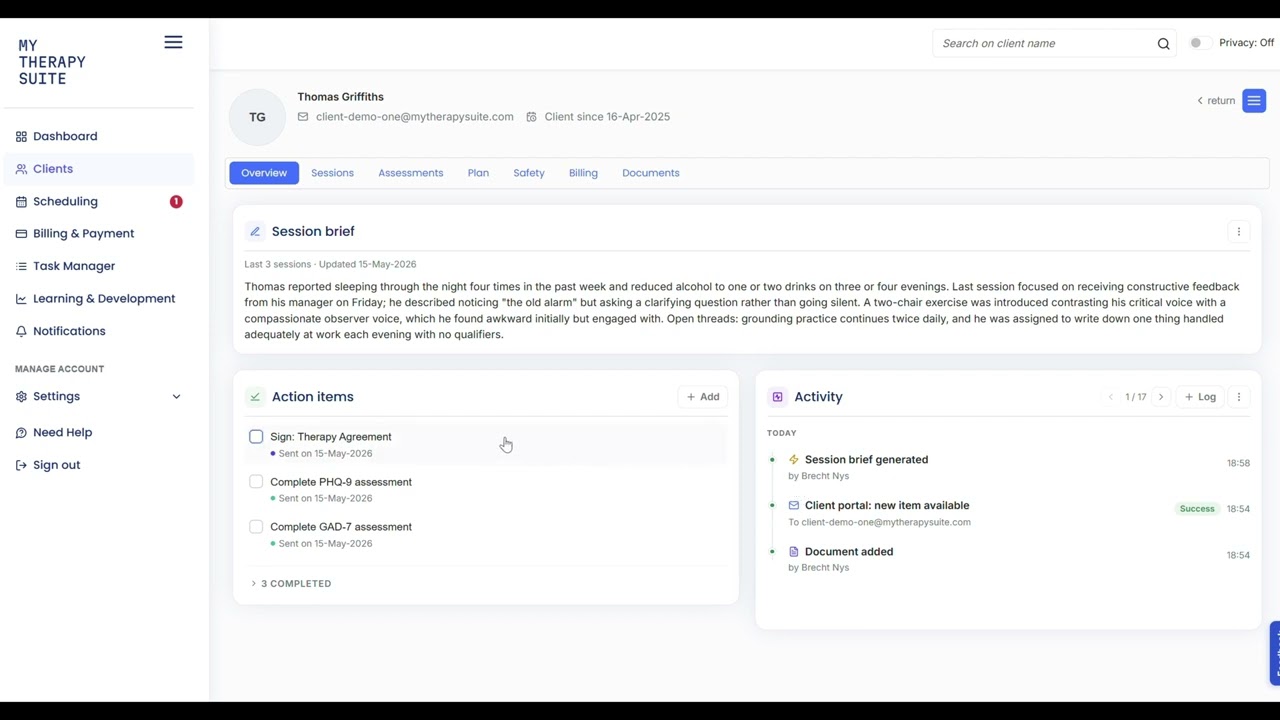Image resolution: width=1280 pixels, height=720 pixels.
Task: Click the Dashboard grid icon
Action: [21, 137]
